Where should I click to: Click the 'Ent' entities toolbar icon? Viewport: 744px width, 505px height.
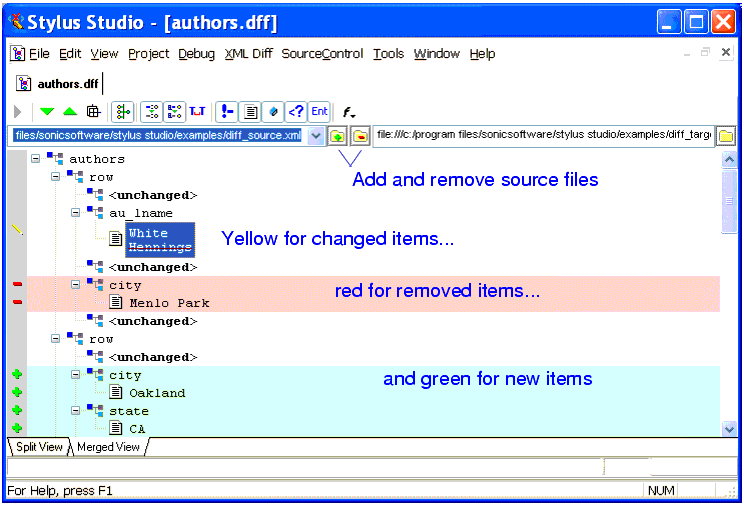319,112
